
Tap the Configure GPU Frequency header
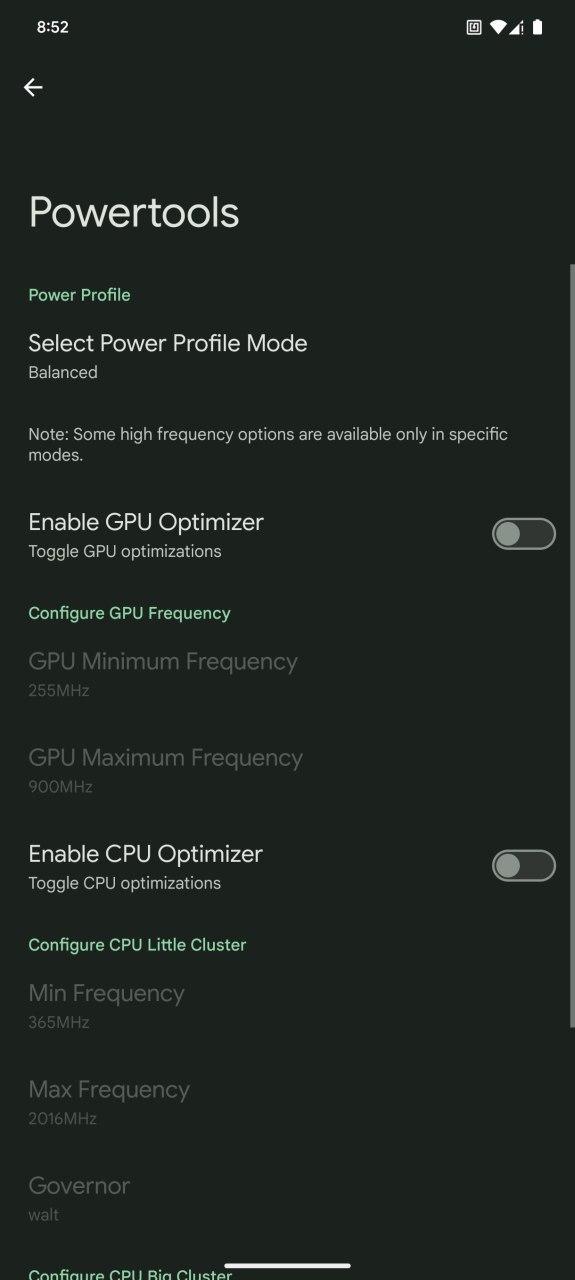pos(129,613)
